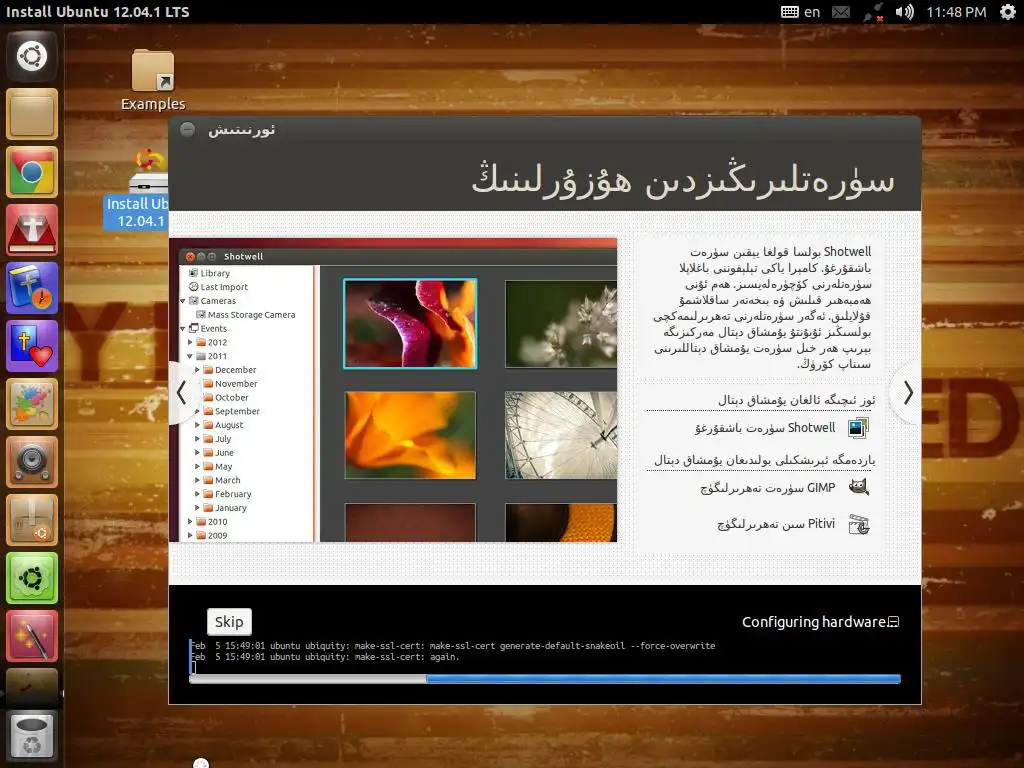This screenshot has width=1024, height=768.
Task: Select the pink flower photo thumbnail
Action: pos(410,324)
